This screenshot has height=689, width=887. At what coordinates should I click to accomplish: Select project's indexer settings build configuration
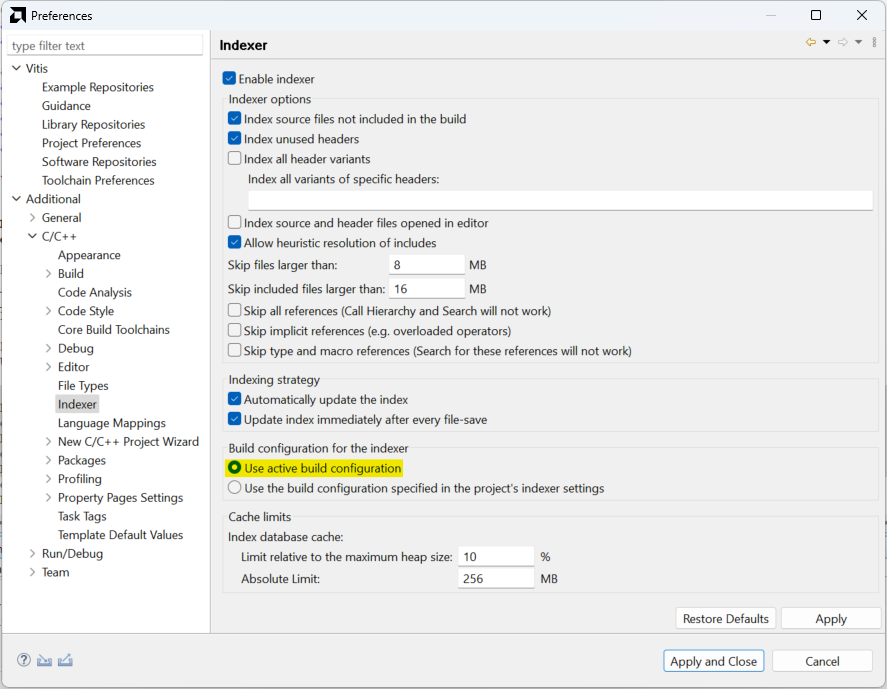(235, 489)
